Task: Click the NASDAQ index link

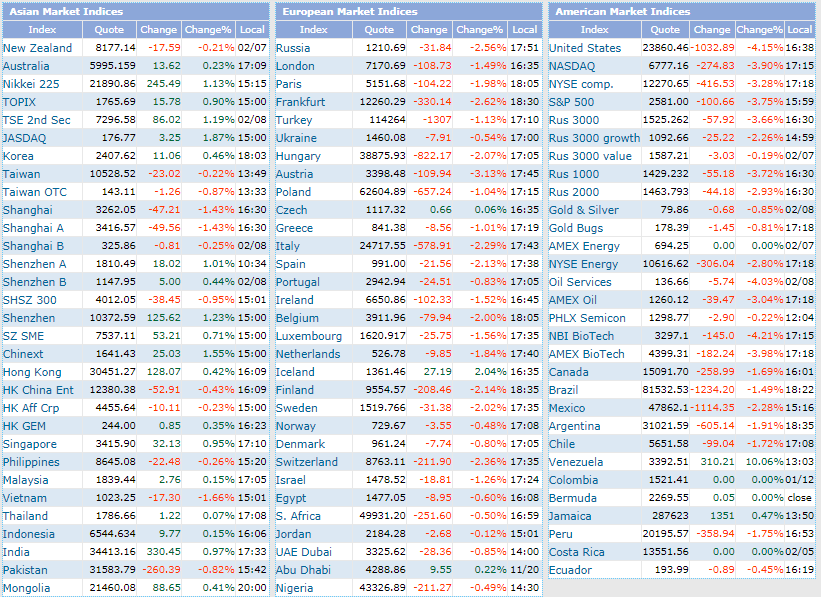Action: (x=572, y=67)
